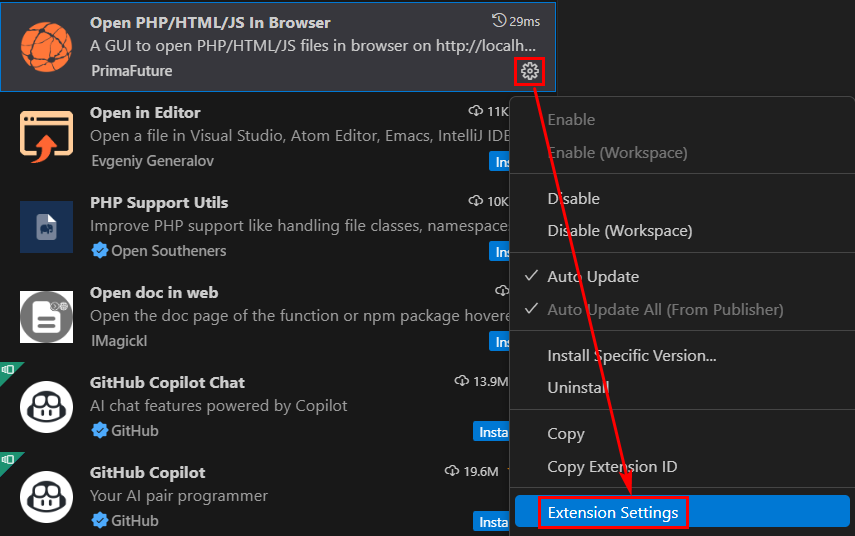Click the PHP Support Utils title

click(159, 202)
